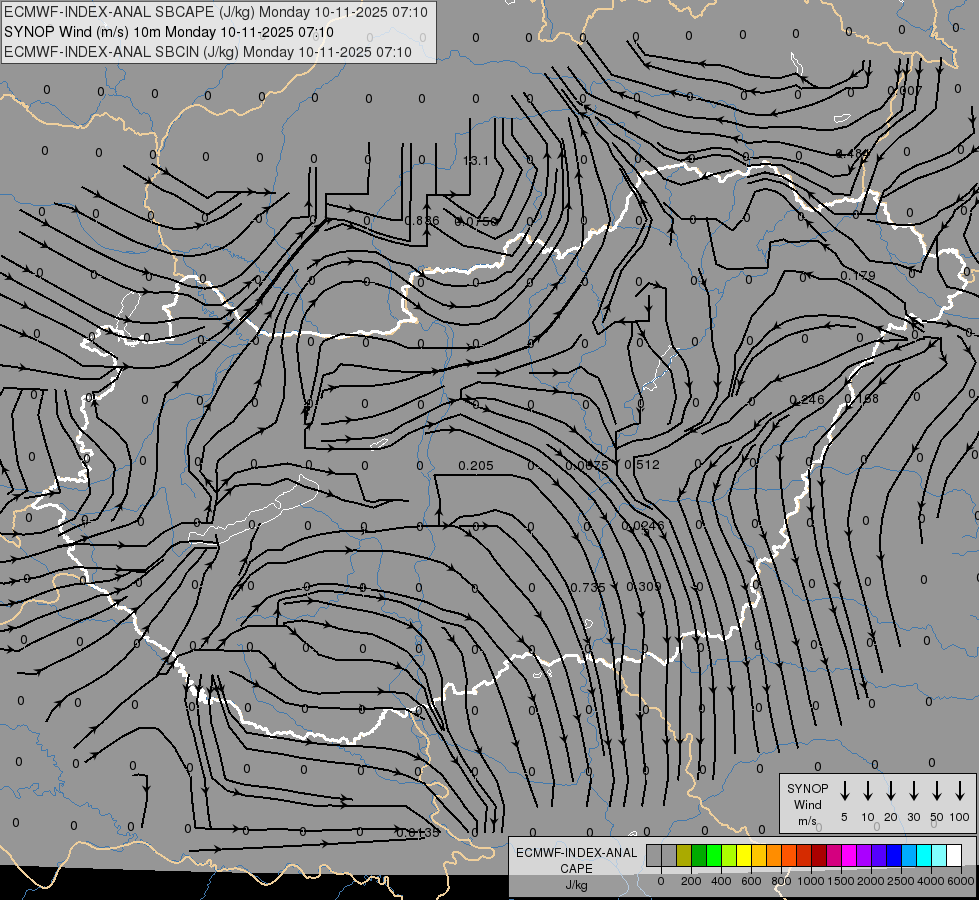Click the 0.735 value on the map
The height and width of the screenshot is (900, 979).
point(588,587)
